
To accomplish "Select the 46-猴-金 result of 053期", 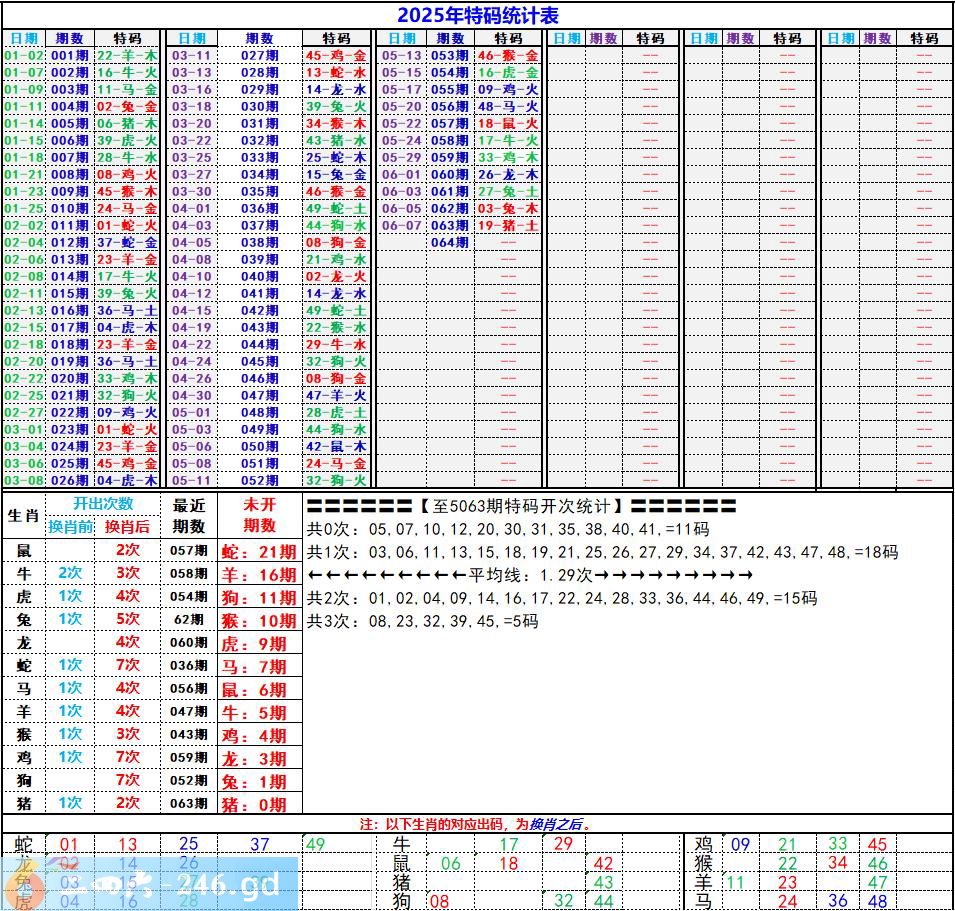I will coord(508,56).
